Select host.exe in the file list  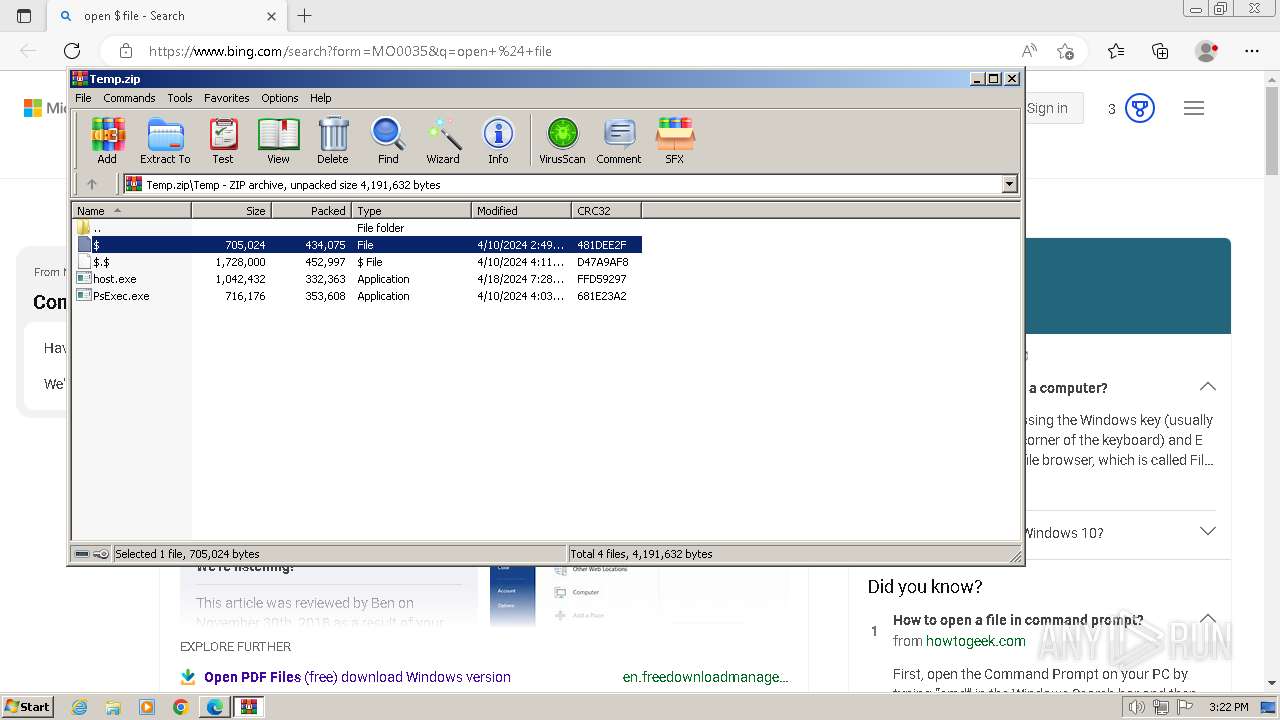click(357, 279)
